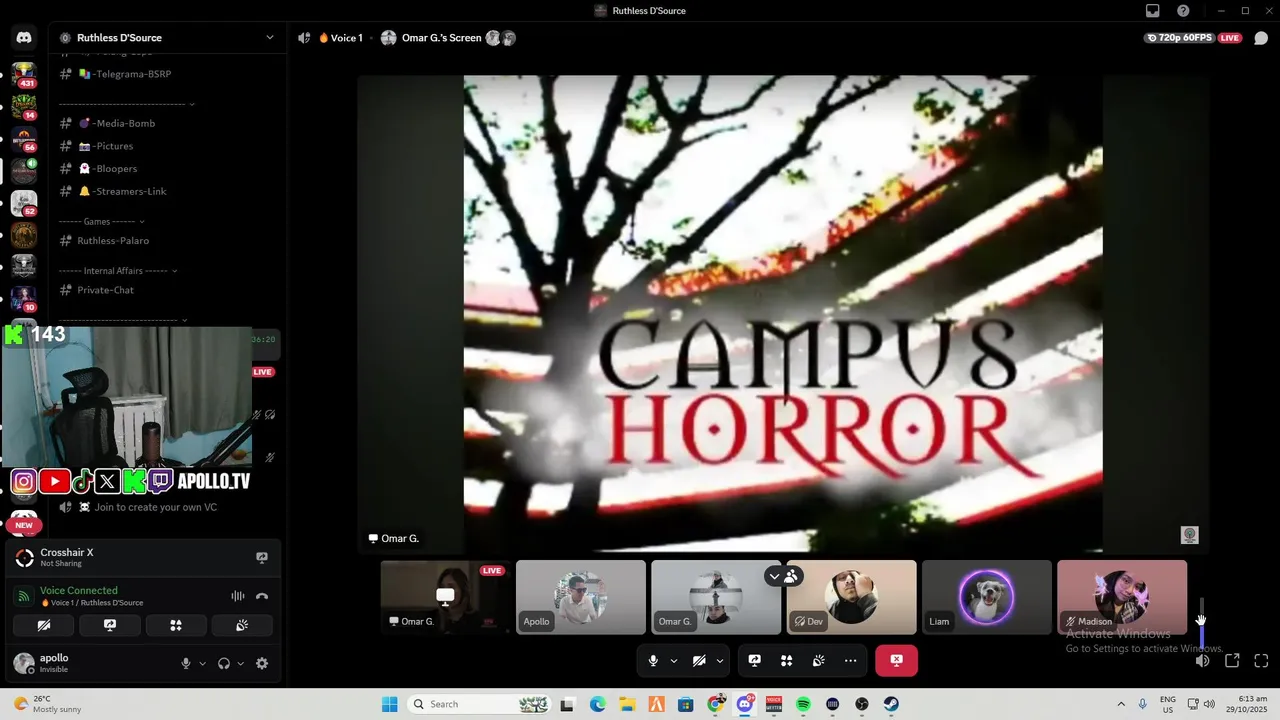The width and height of the screenshot is (1280, 720).
Task: Open more options ellipsis in call bar
Action: click(850, 660)
